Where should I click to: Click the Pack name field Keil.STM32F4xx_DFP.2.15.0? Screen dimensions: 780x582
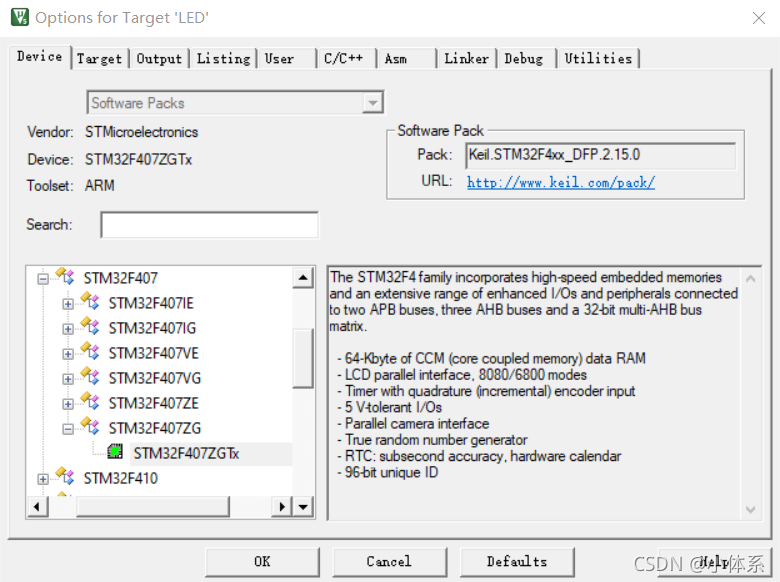coord(600,155)
